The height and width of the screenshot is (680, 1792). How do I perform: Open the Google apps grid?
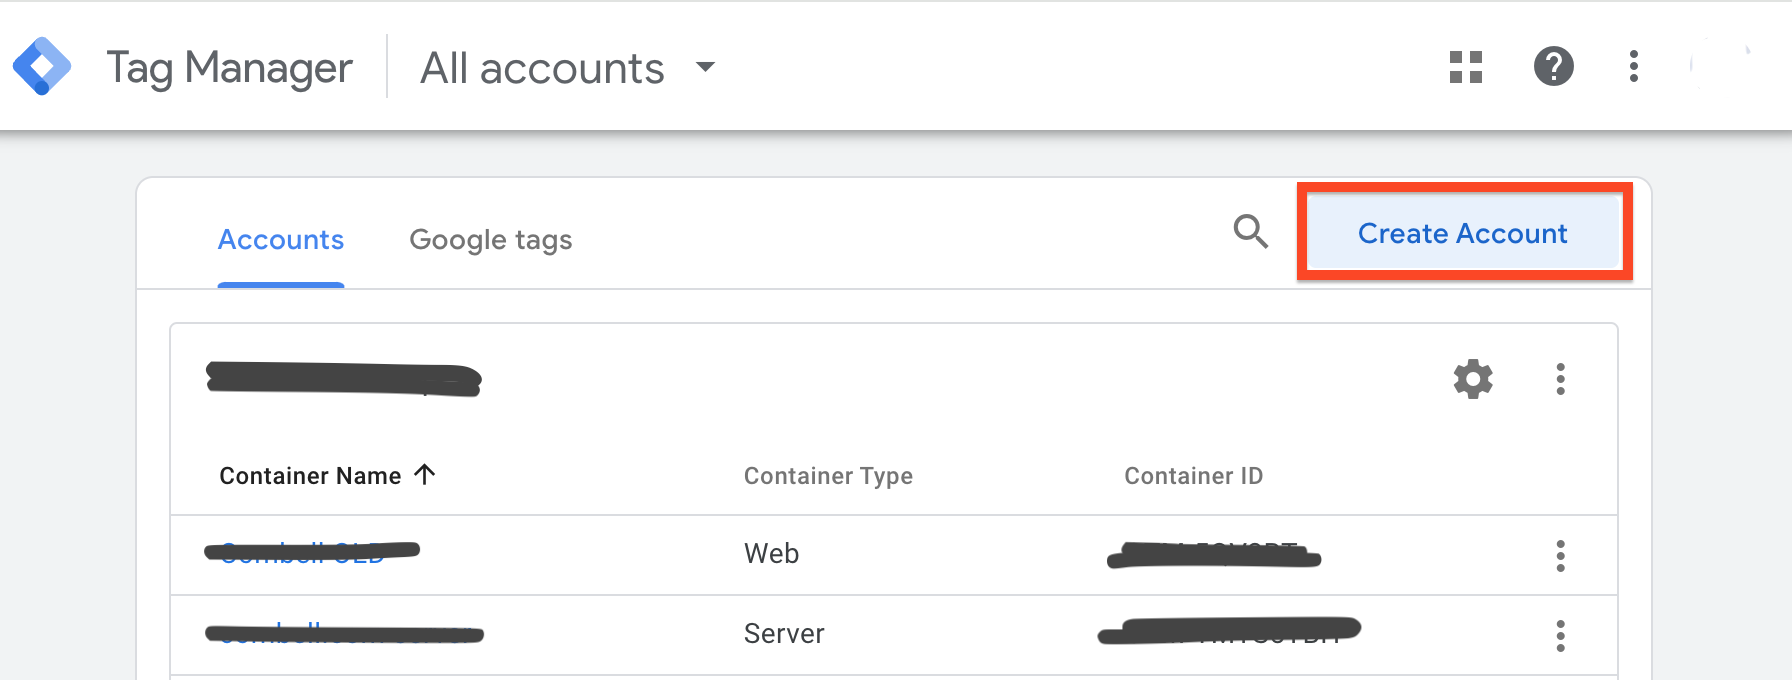[1465, 67]
